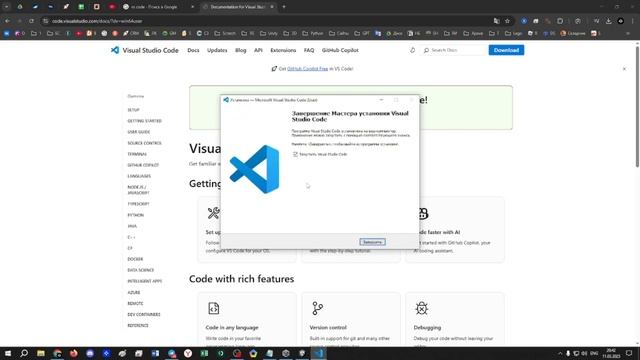Viewport: 640px width, 360px height.
Task: Show hidden system tray icons chevron
Action: [x=560, y=353]
